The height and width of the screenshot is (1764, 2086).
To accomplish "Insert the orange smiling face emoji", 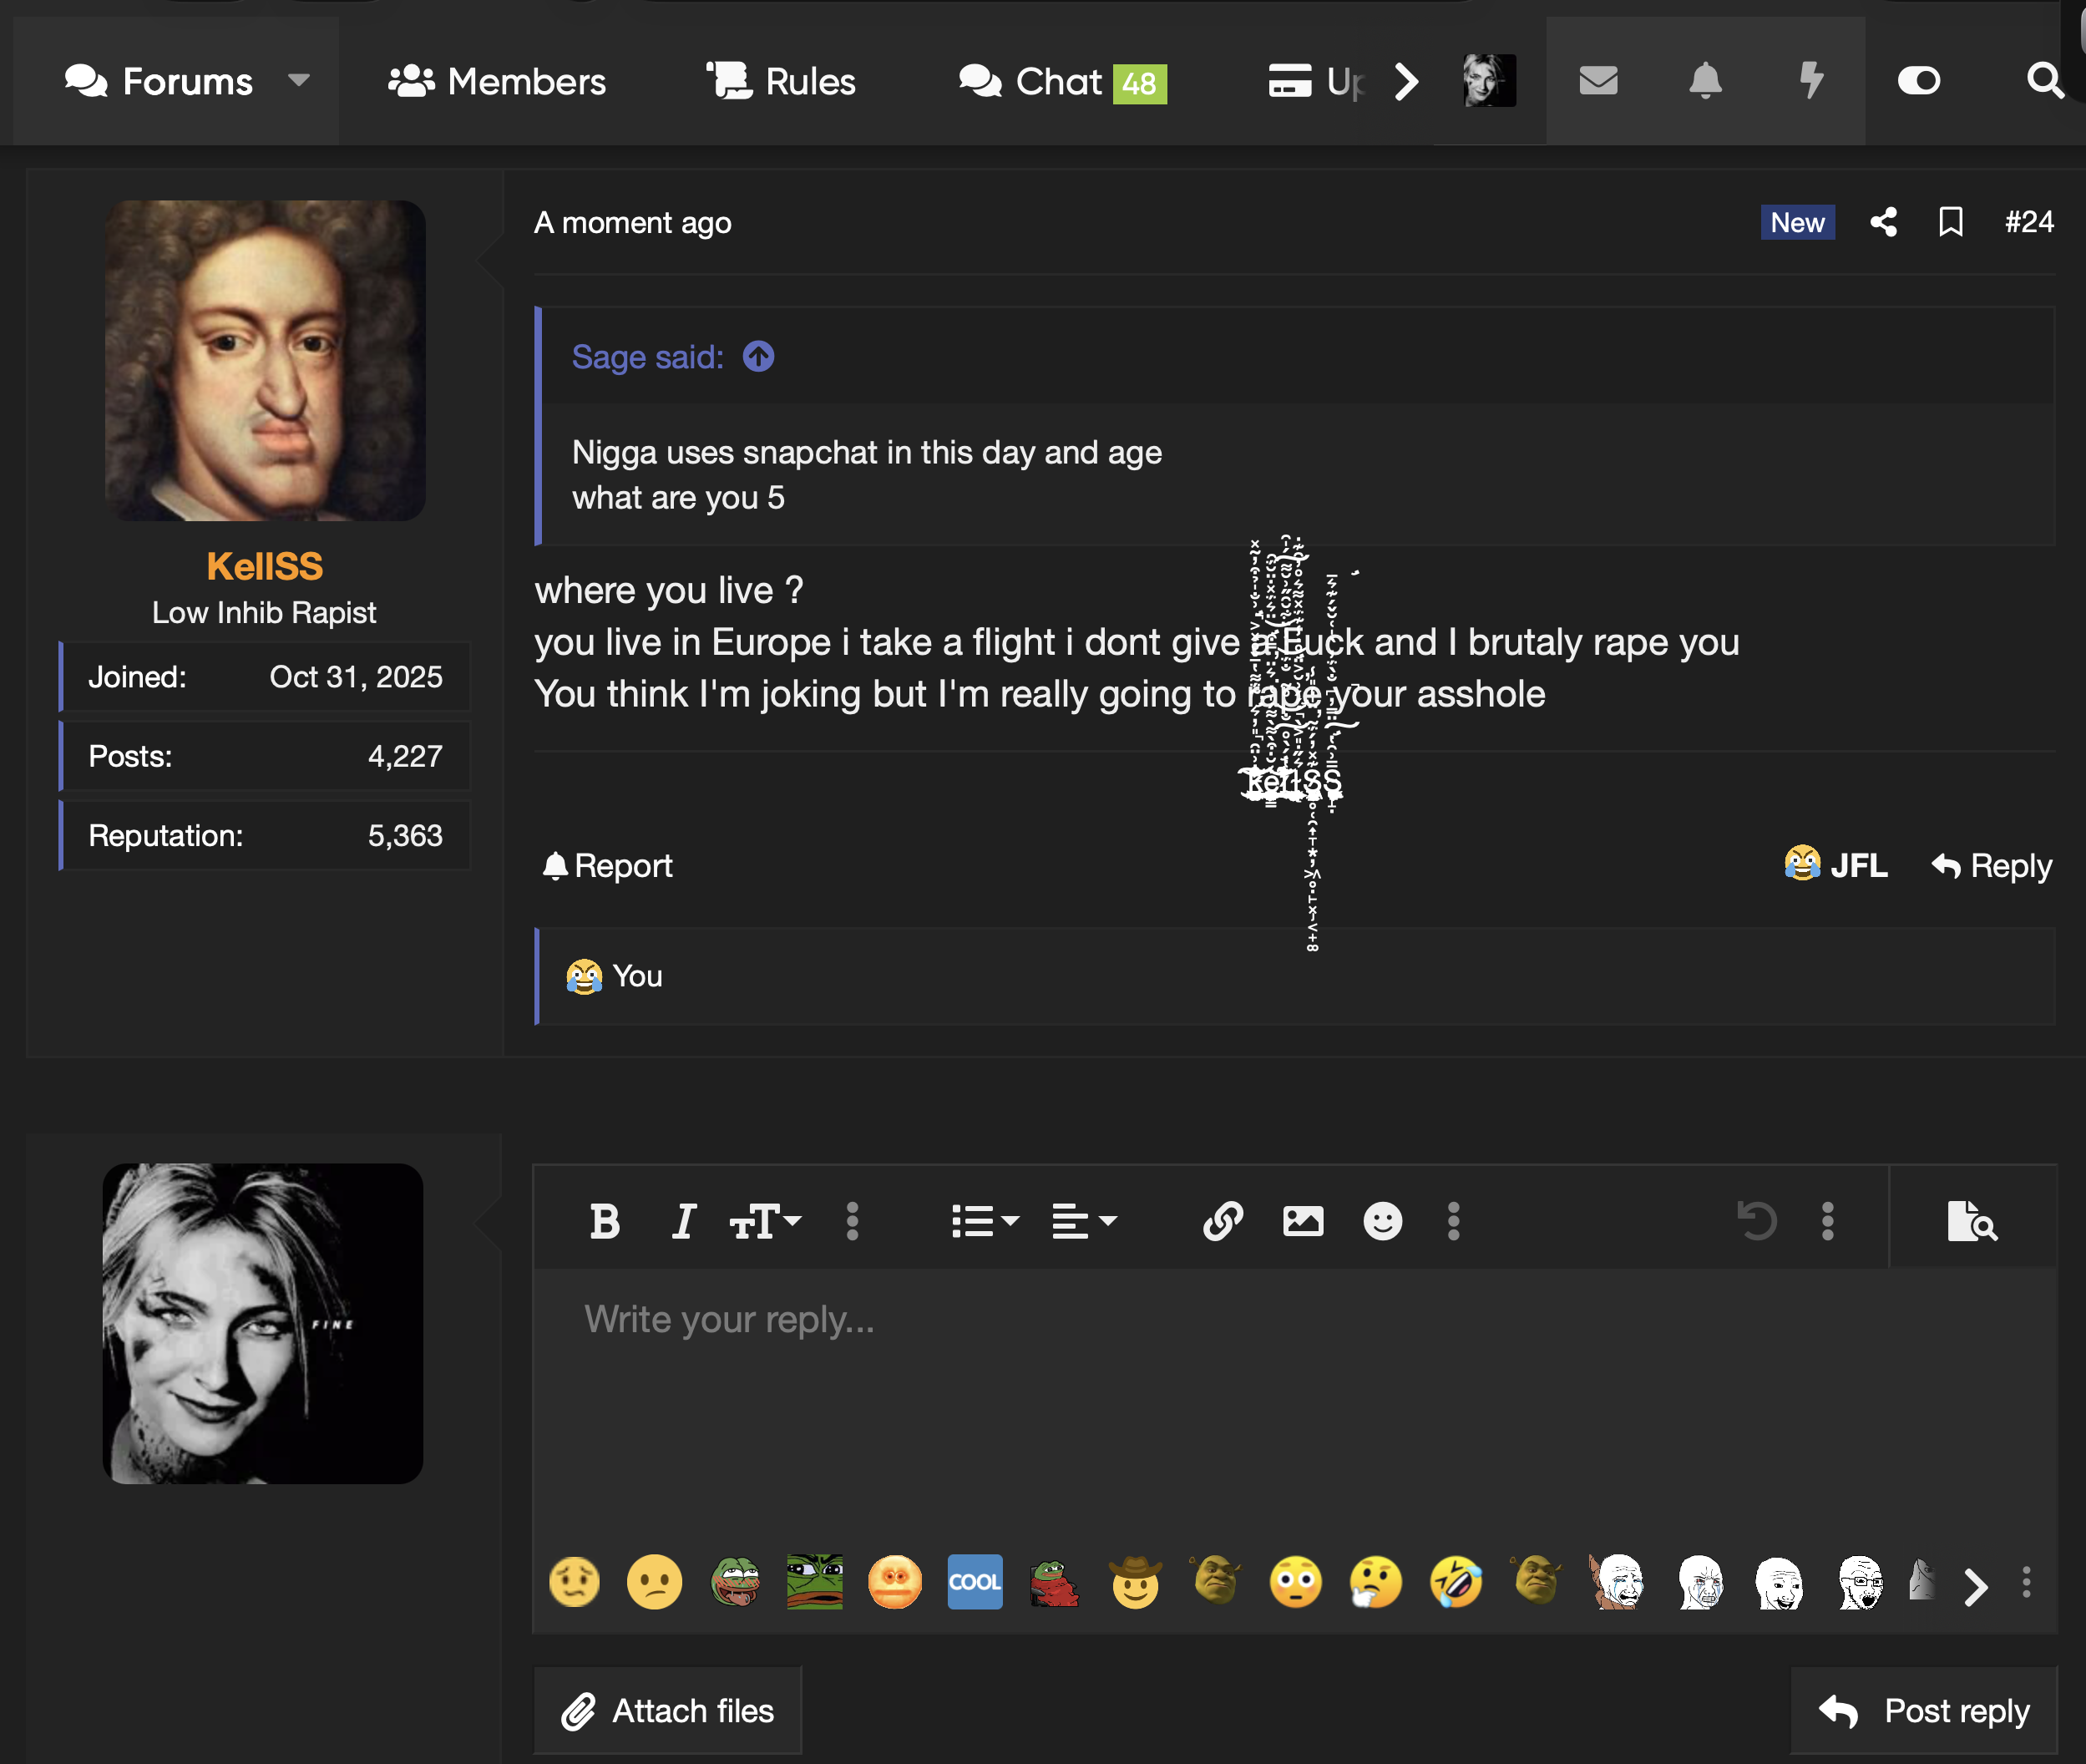I will coord(895,1582).
